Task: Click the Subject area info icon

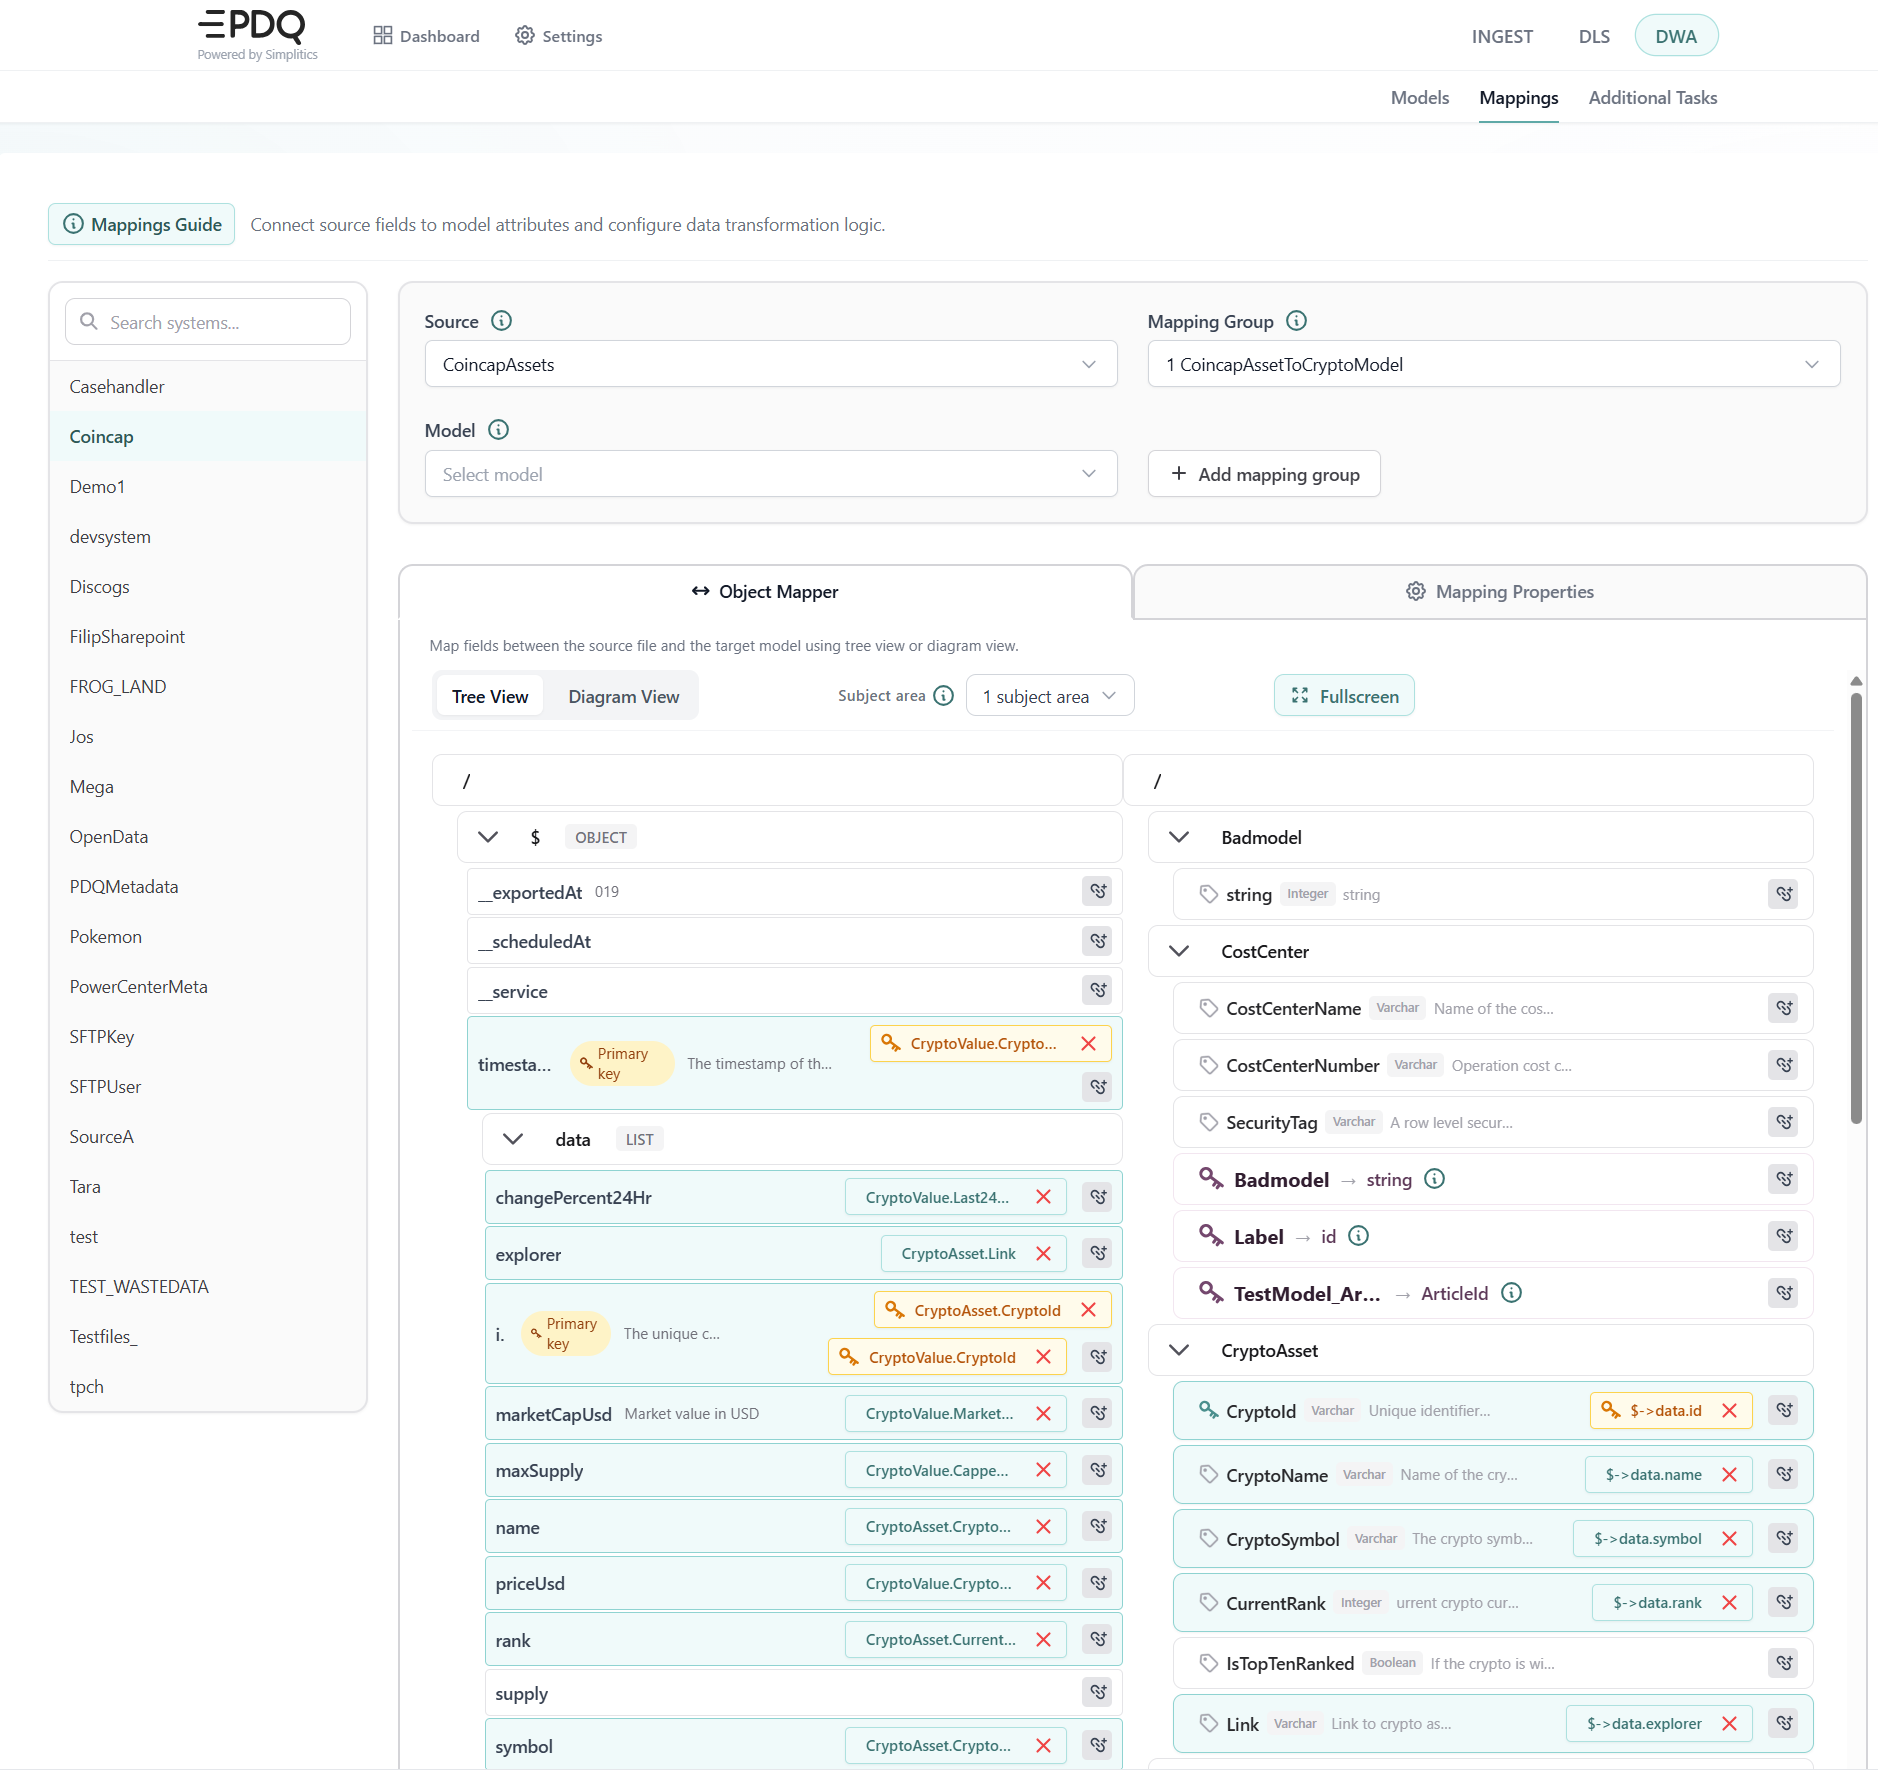Action: point(943,696)
